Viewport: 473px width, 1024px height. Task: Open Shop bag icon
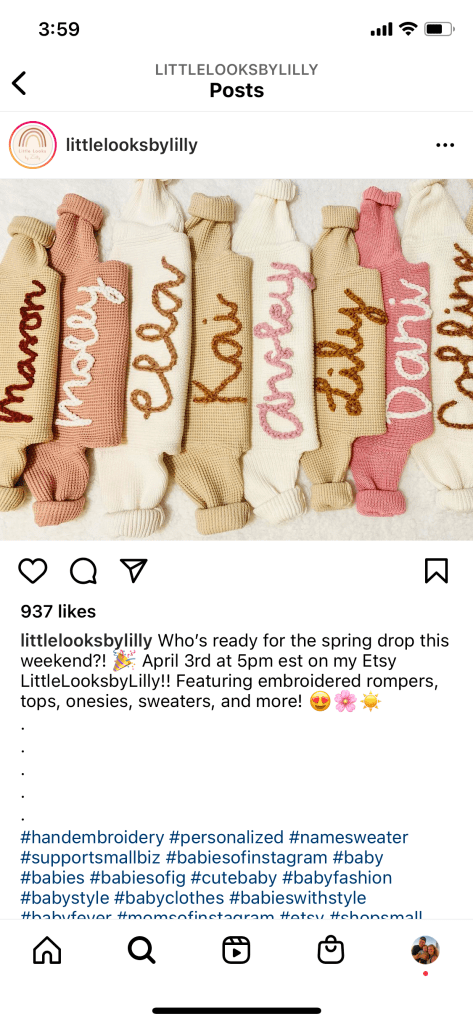point(331,950)
